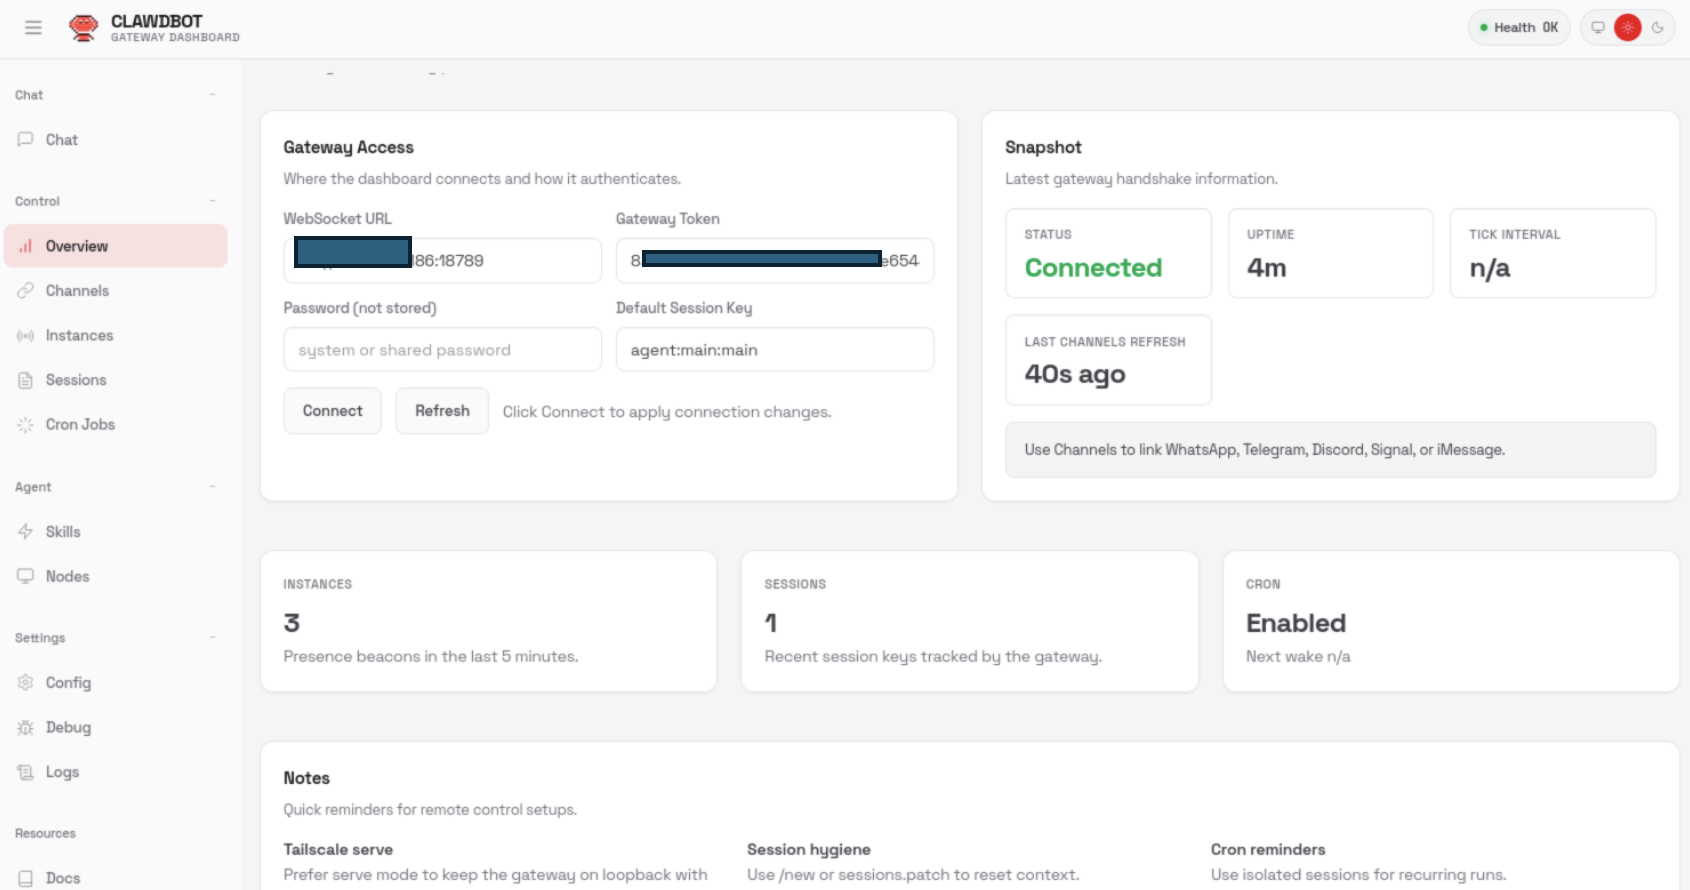Click the Refresh button
The image size is (1690, 890).
coord(442,411)
